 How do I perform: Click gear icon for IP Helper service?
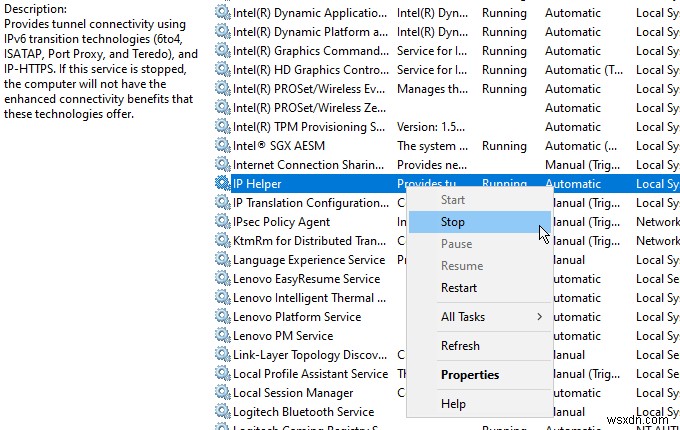tap(222, 184)
